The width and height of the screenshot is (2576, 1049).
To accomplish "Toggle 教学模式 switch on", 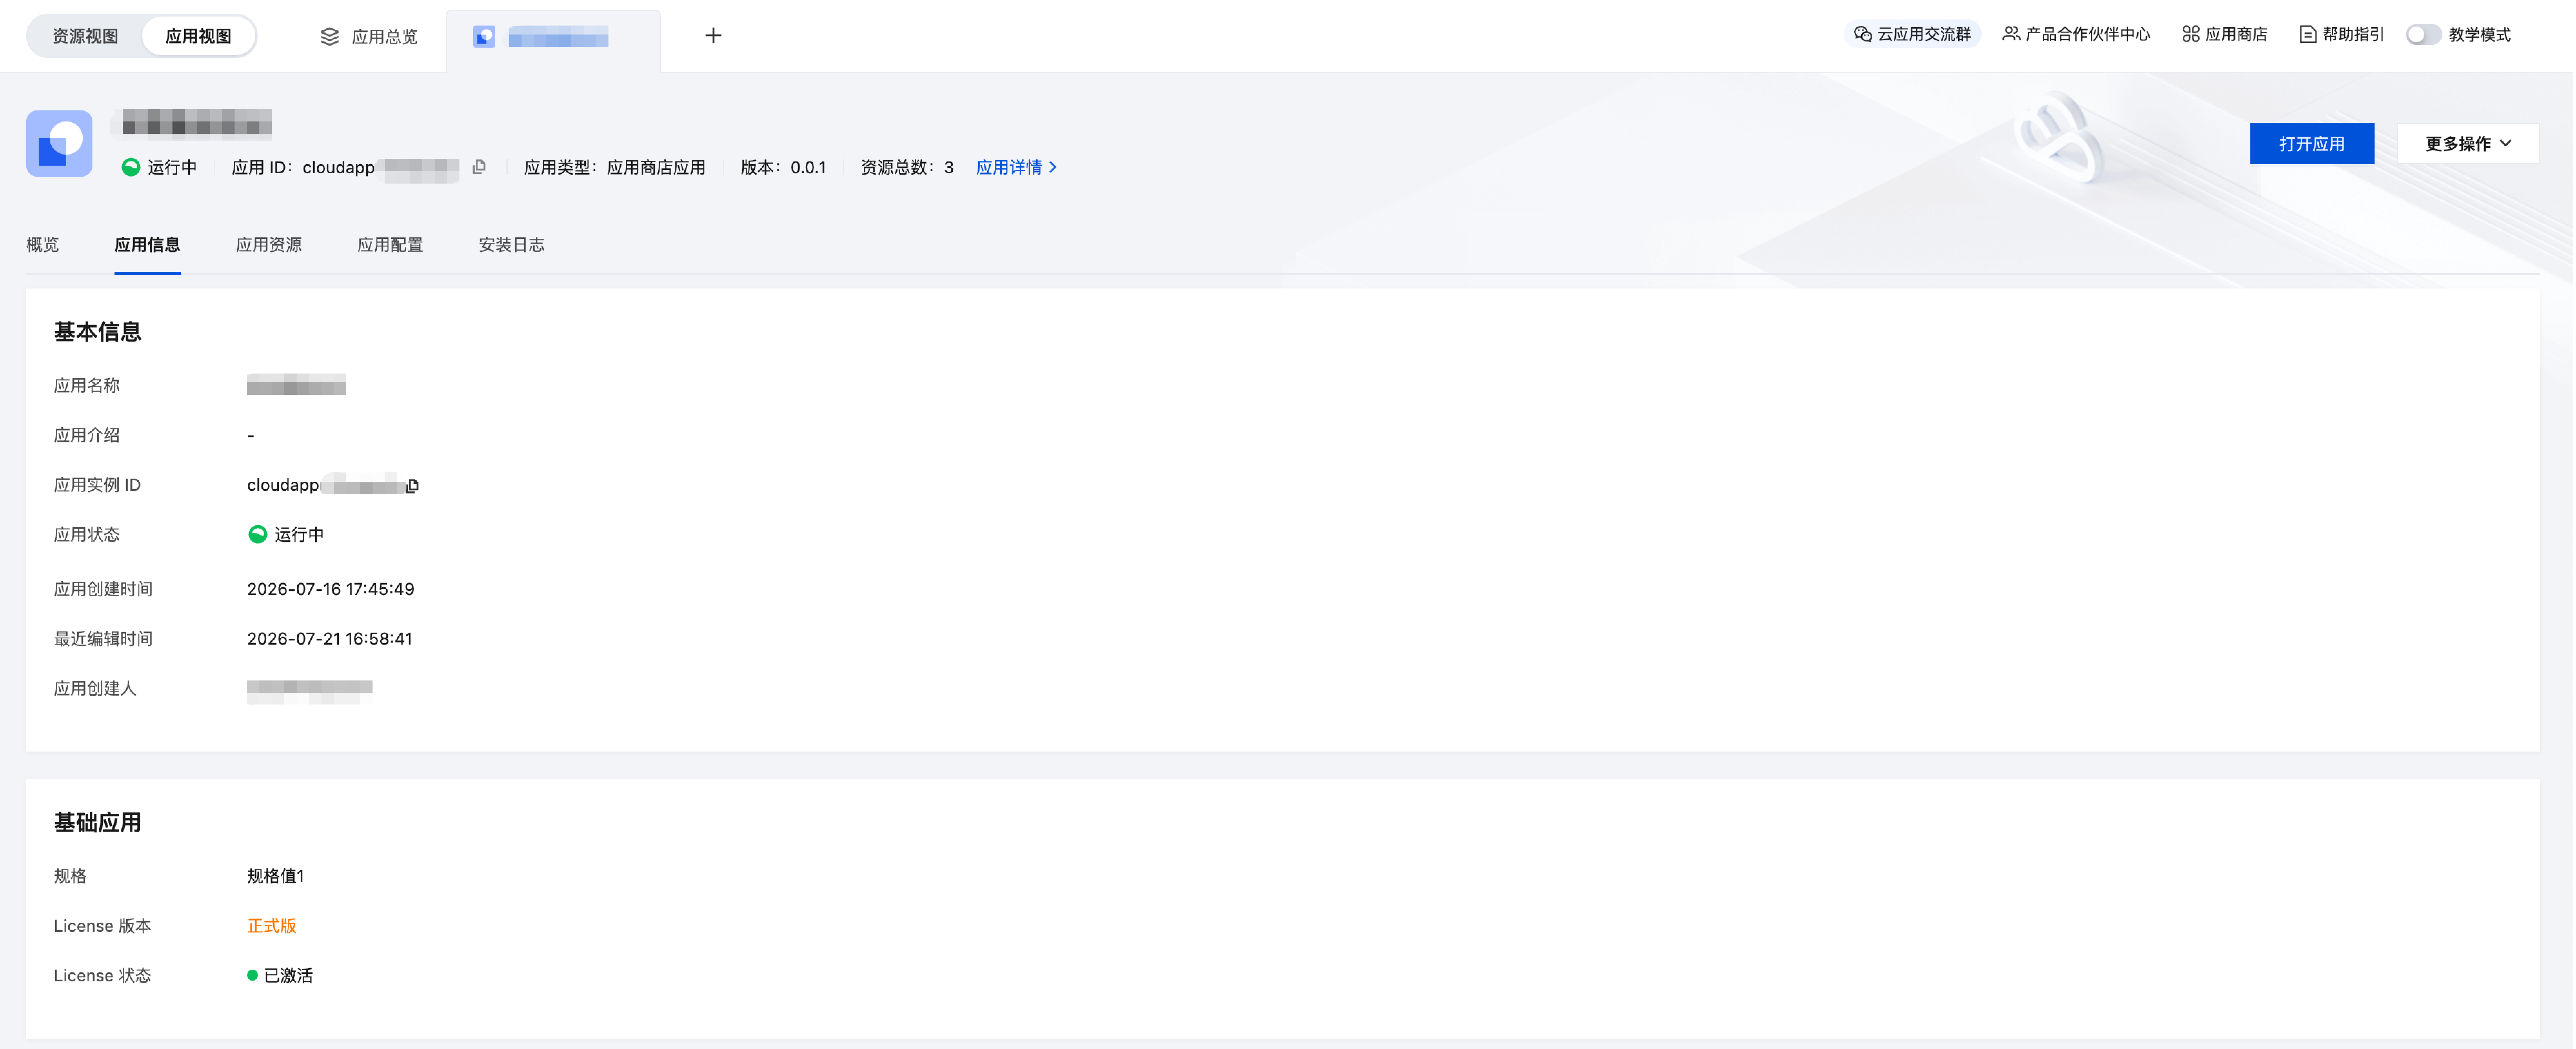I will [x=2423, y=34].
